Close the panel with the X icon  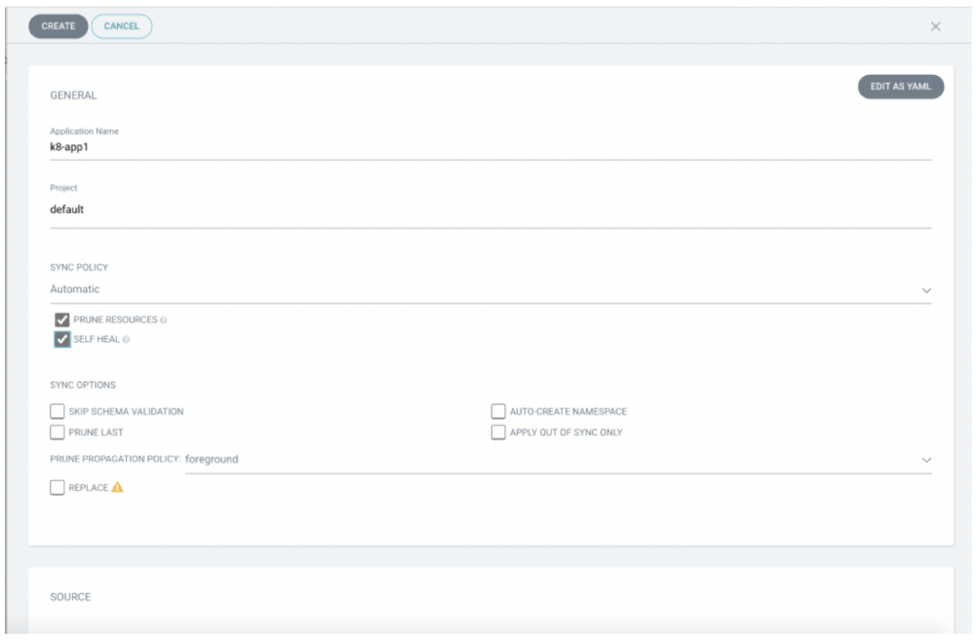point(936,27)
